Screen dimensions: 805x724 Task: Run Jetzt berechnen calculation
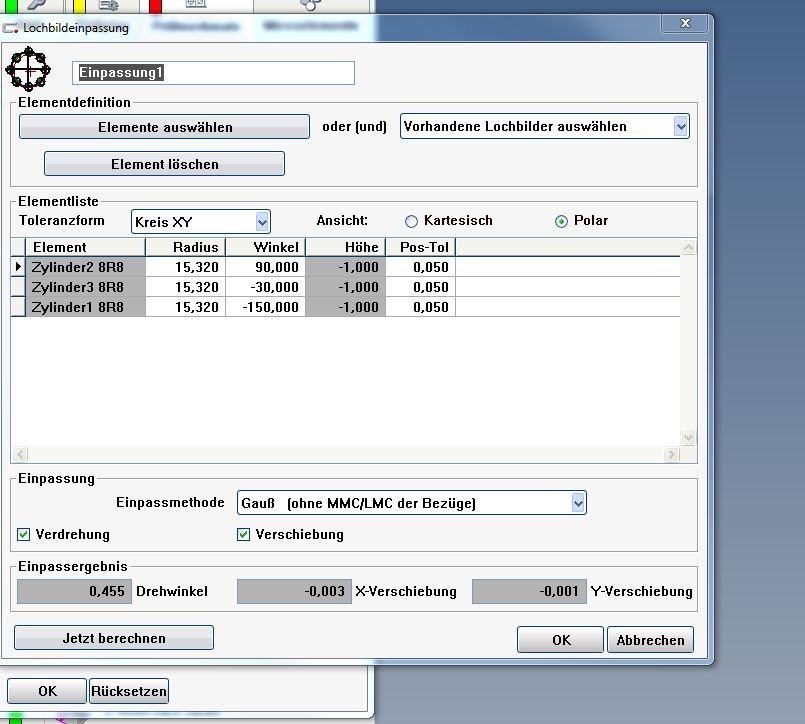coord(114,638)
